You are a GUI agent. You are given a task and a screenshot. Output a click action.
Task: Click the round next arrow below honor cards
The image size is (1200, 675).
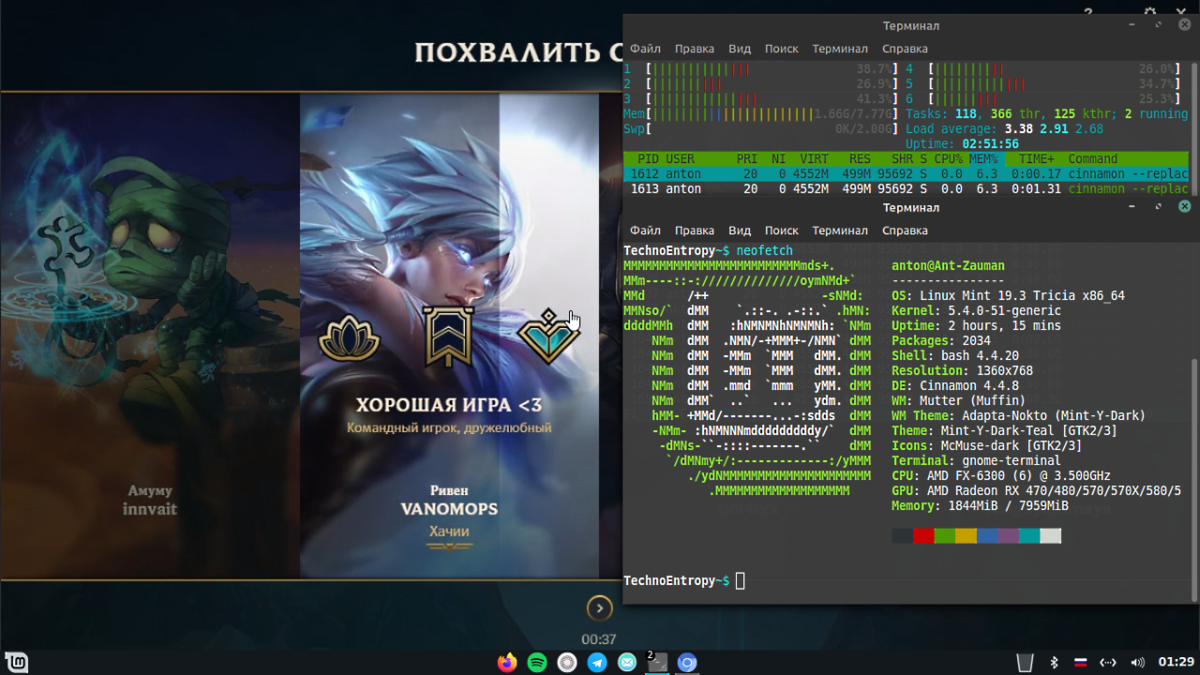[598, 608]
